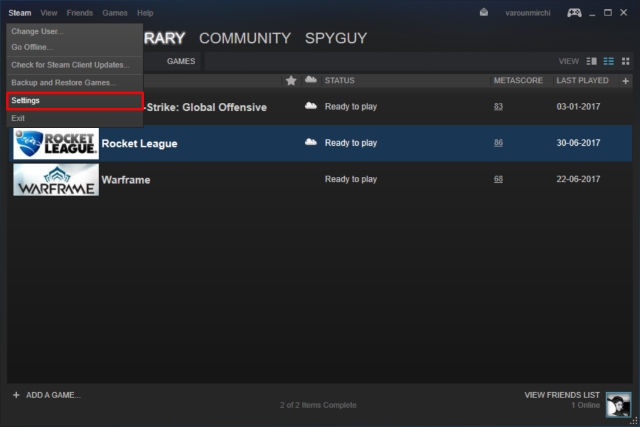Select Go Offline in the dropdown menu
Viewport: 640px width, 427px height.
75,47
